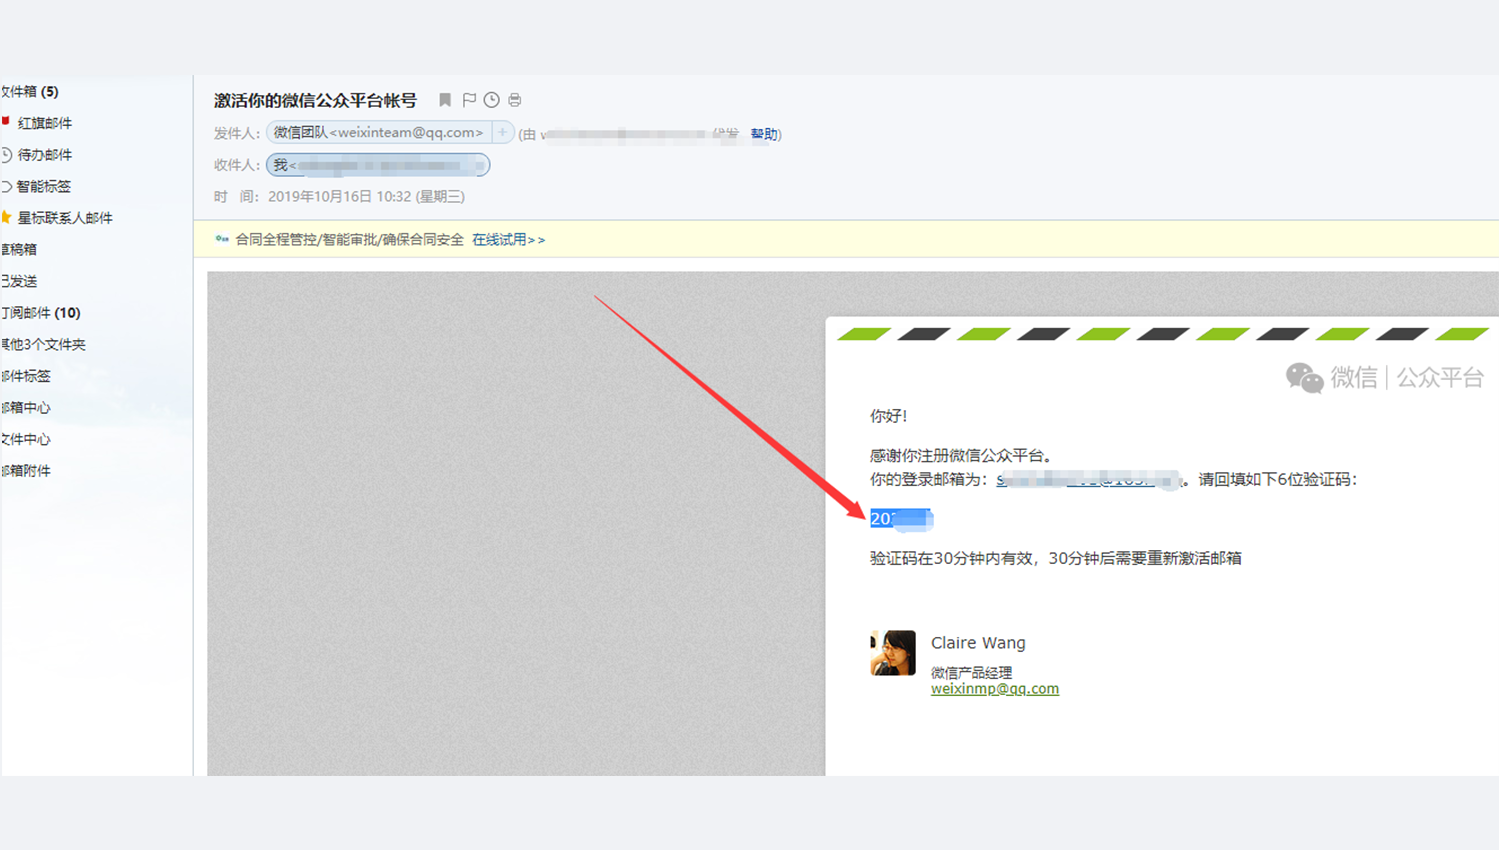
Task: Click the title 微信产品经理 in signature
Action: point(972,672)
